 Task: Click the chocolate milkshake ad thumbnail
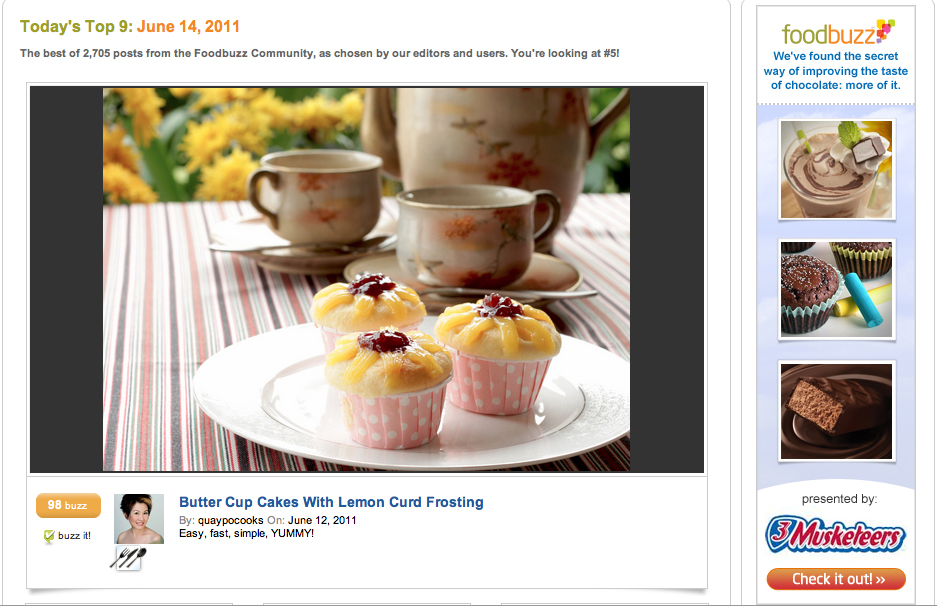[x=836, y=170]
